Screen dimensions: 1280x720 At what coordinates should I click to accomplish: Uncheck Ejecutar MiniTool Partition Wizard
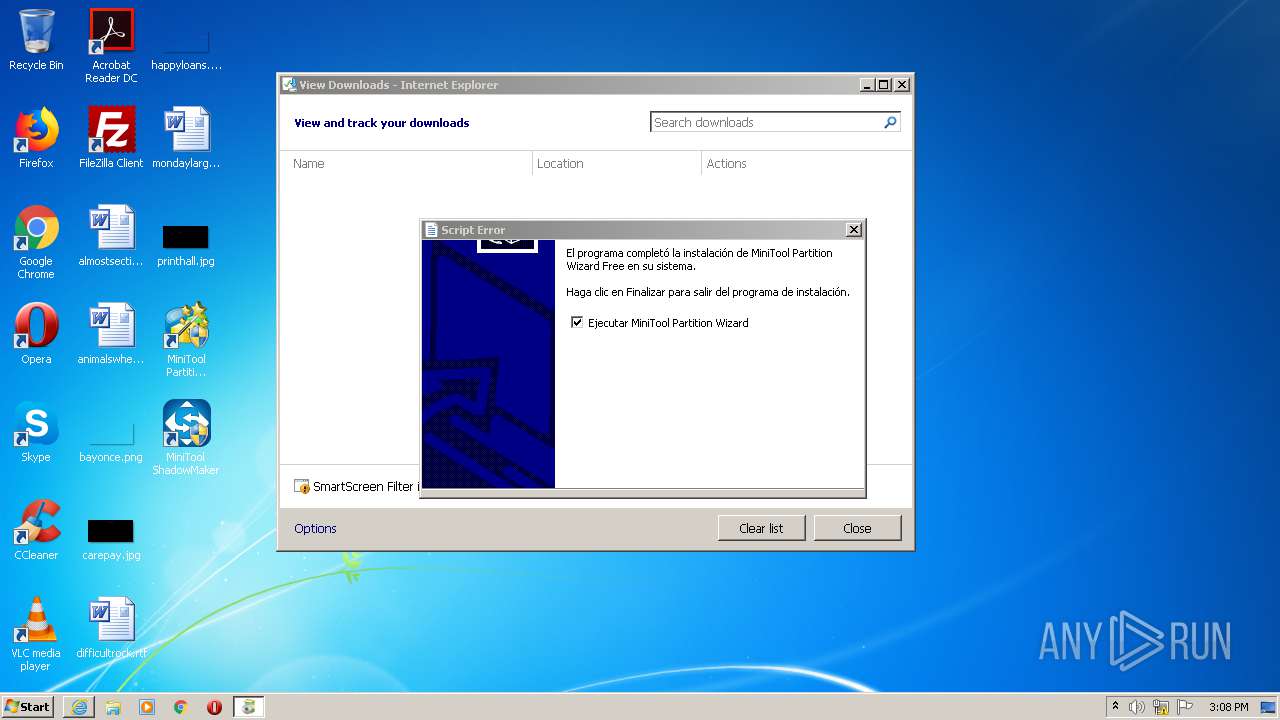click(x=577, y=322)
